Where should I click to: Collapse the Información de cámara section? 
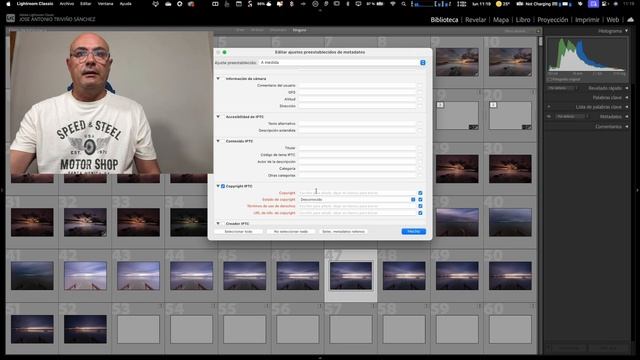[x=218, y=78]
